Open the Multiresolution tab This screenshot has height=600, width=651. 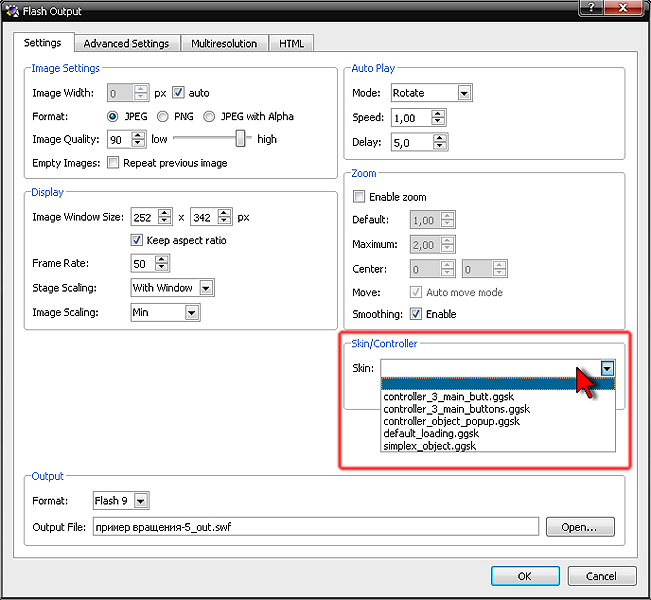[x=224, y=44]
